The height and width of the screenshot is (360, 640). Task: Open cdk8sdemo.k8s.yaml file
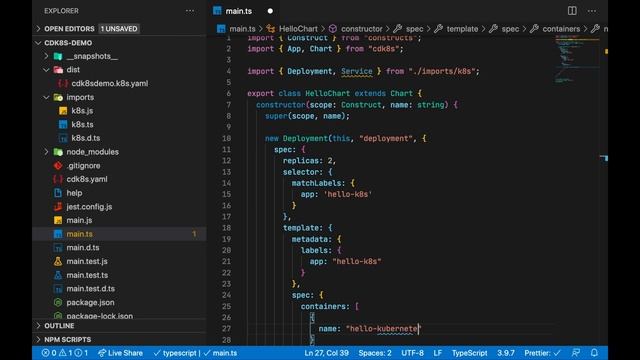[110, 83]
